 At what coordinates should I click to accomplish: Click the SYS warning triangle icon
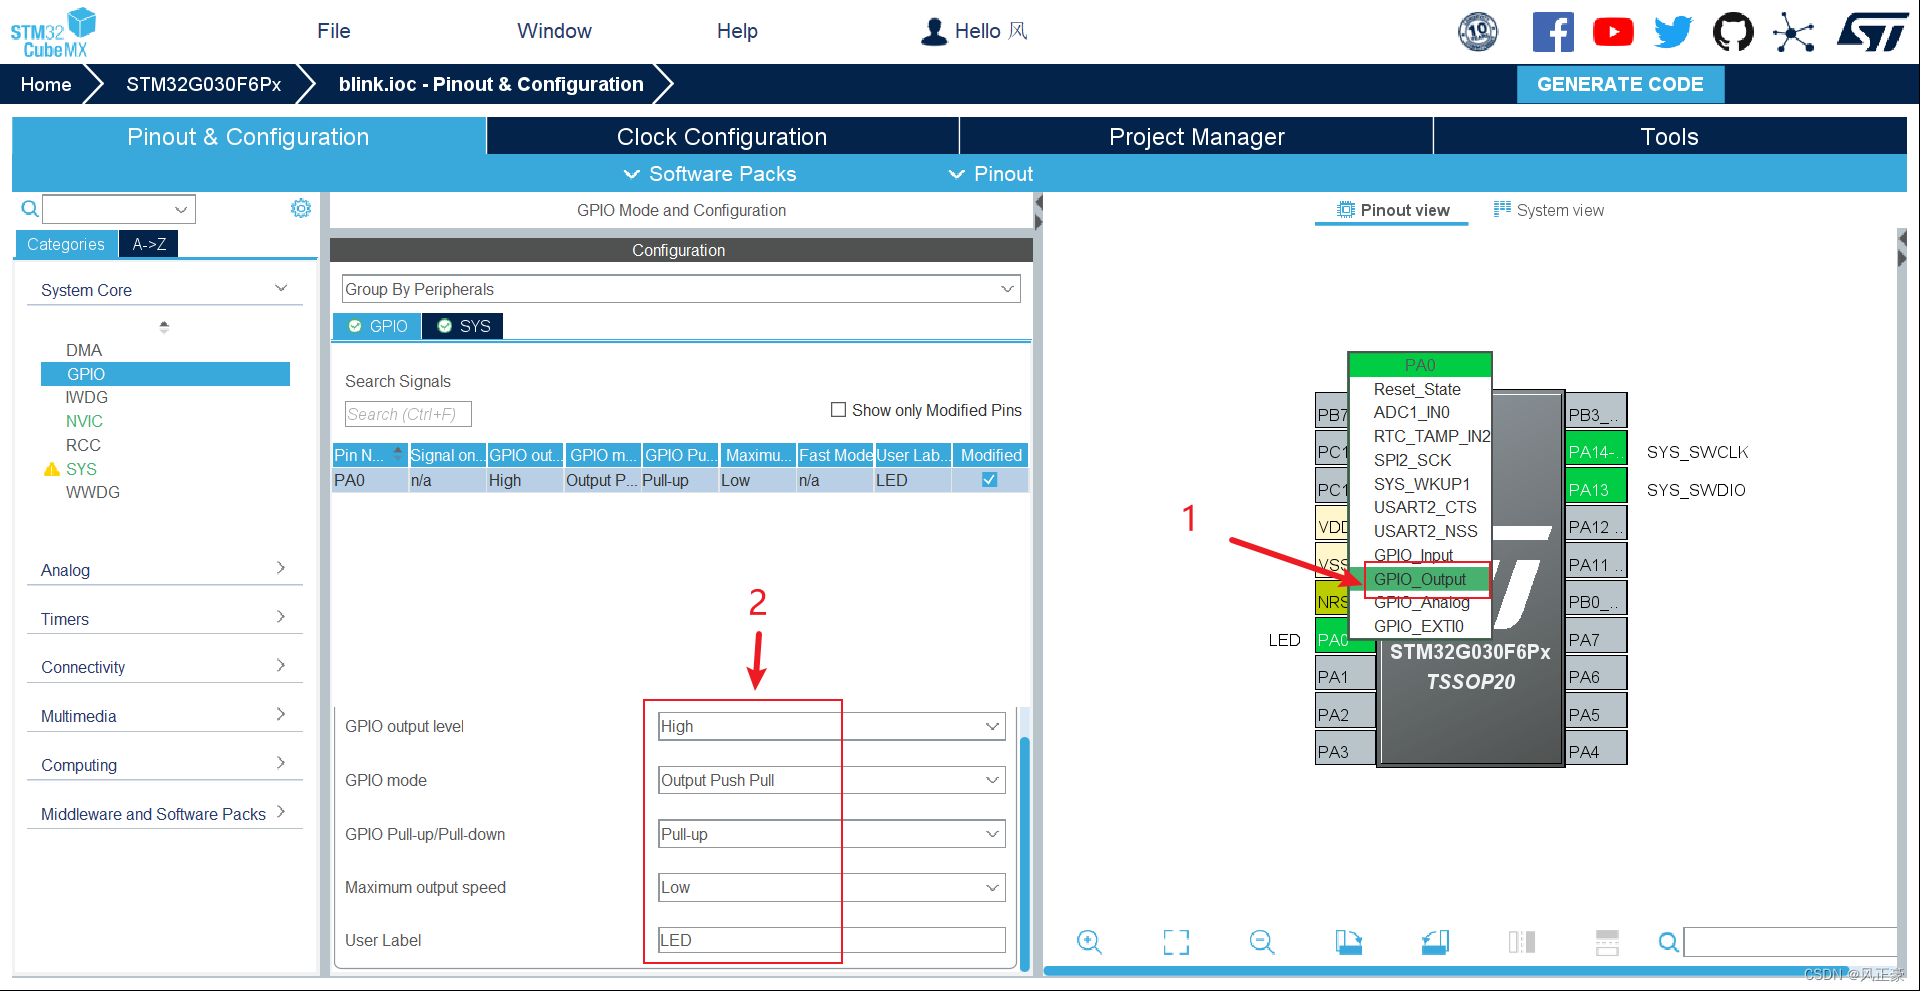52,469
